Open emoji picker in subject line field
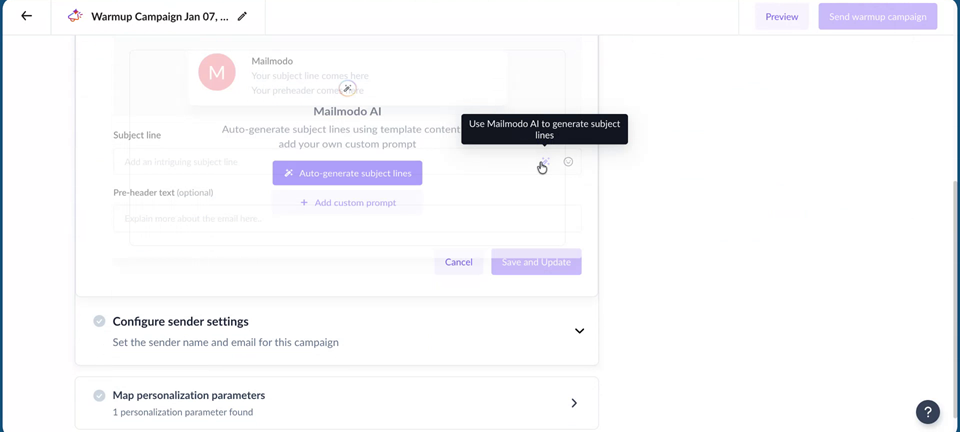 point(568,162)
